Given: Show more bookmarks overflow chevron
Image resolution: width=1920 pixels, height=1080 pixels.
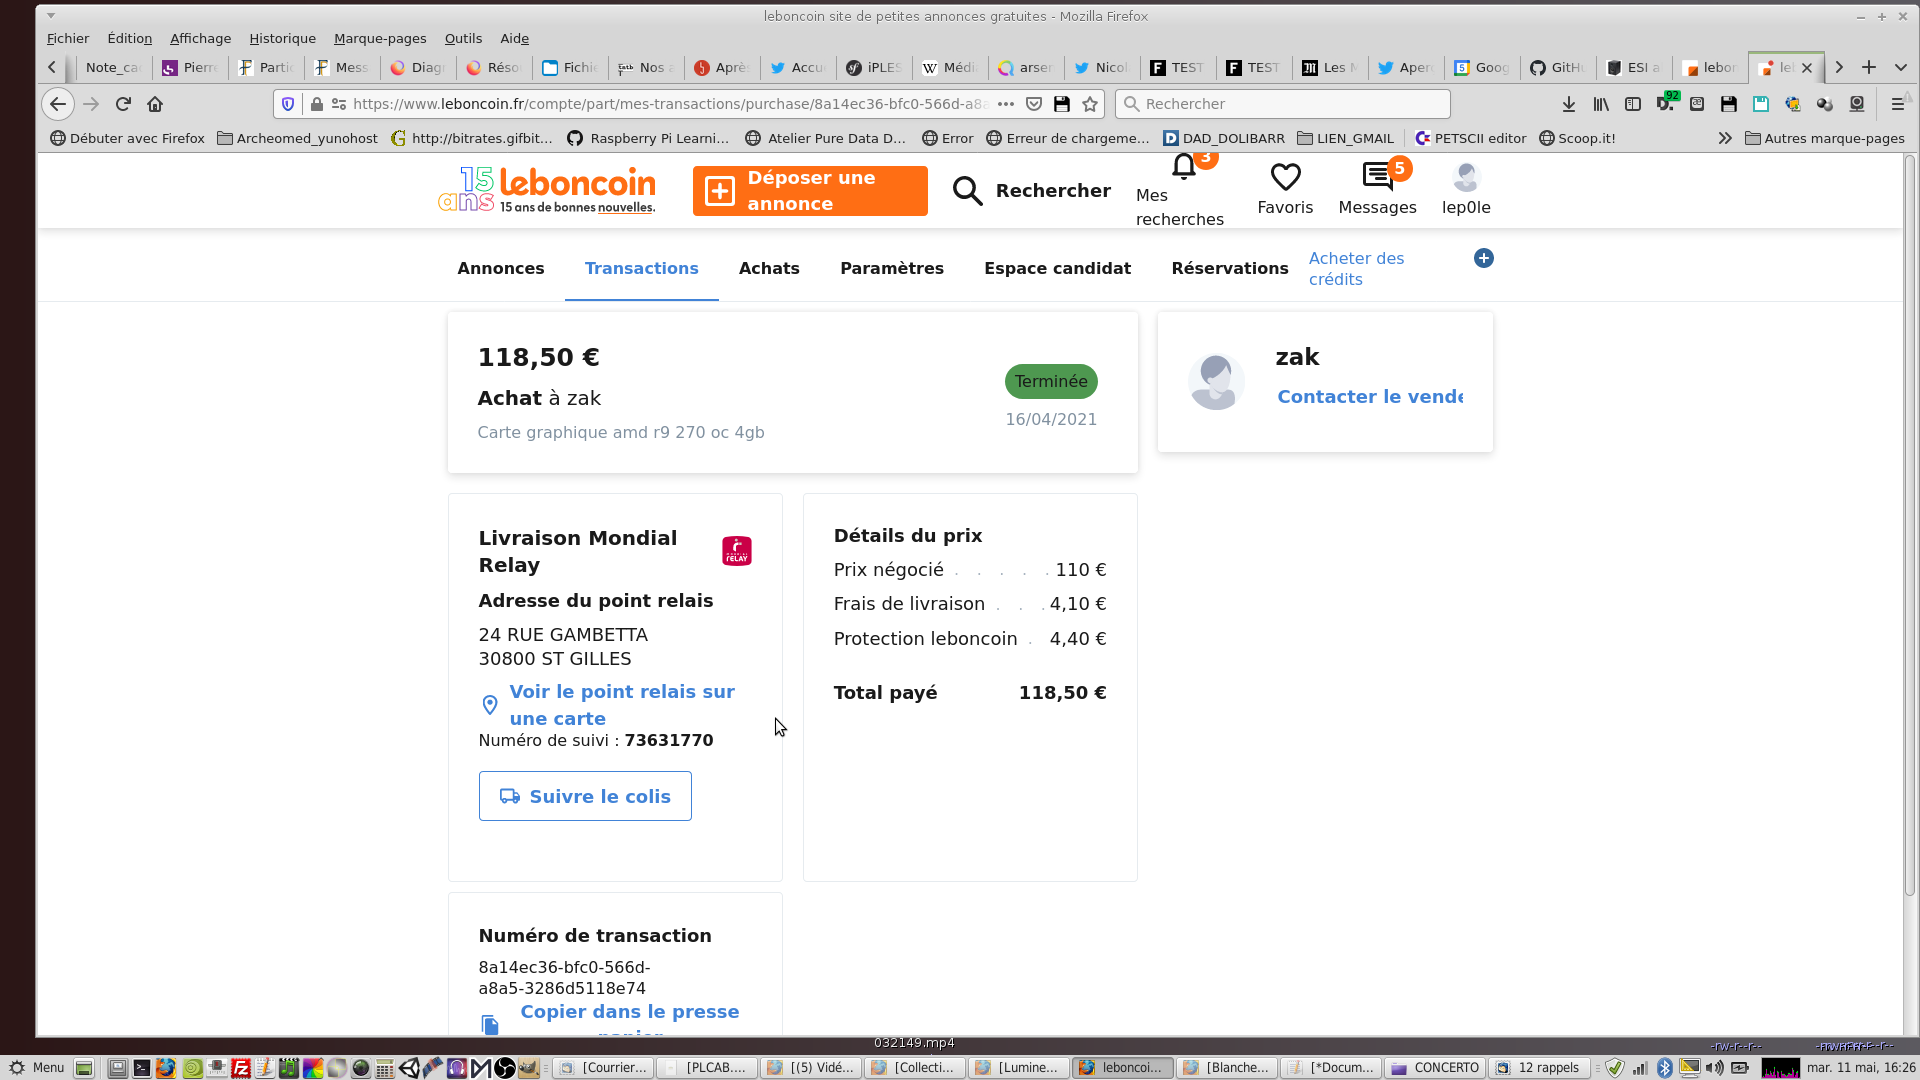Looking at the screenshot, I should point(1725,138).
